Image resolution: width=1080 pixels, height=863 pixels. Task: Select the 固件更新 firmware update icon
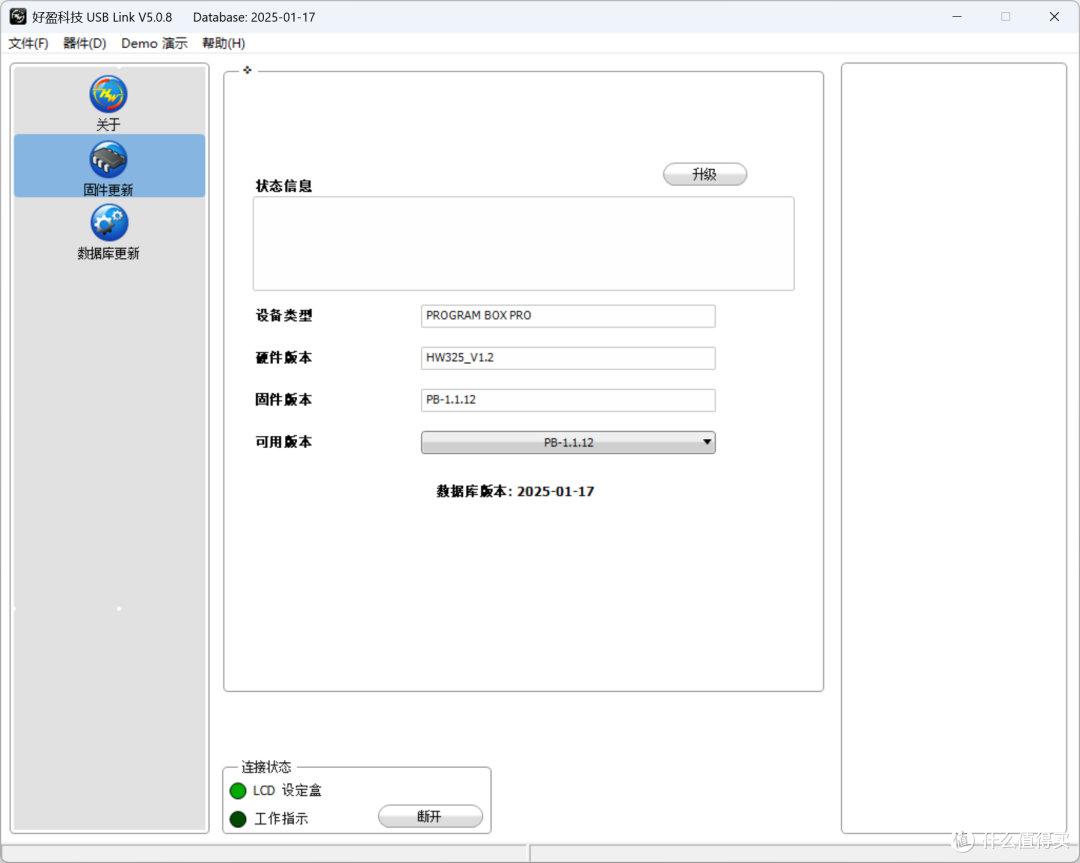[x=108, y=159]
